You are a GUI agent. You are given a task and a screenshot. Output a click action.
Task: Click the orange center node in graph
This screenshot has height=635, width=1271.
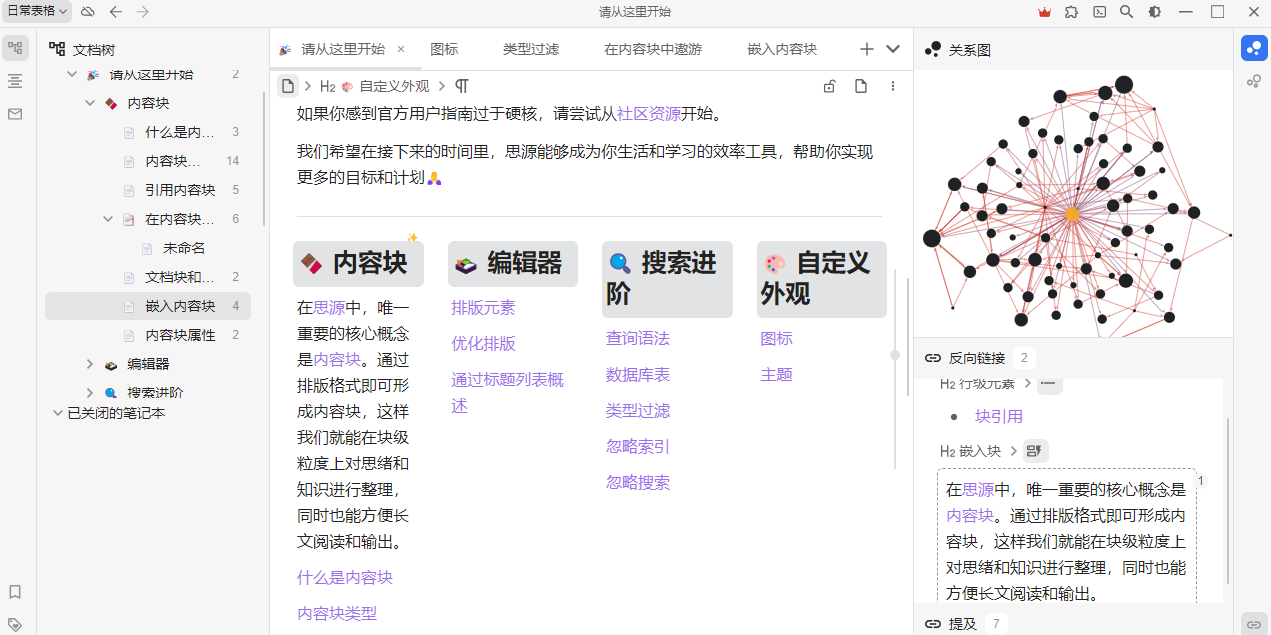click(x=1072, y=214)
